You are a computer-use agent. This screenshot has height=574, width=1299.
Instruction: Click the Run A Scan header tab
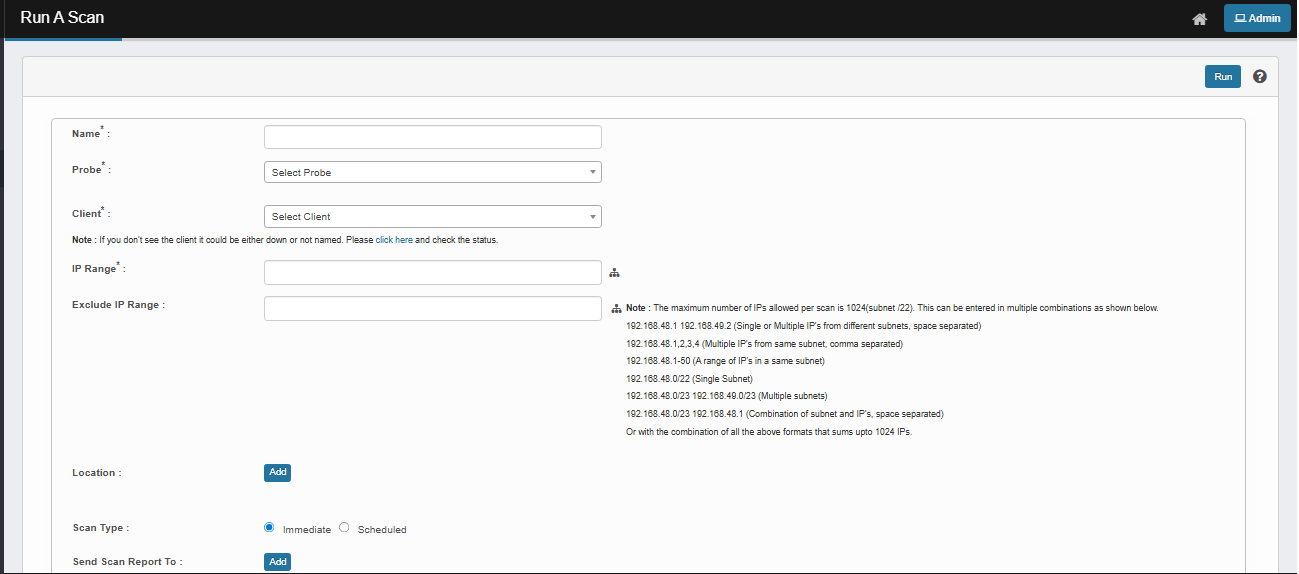(62, 18)
